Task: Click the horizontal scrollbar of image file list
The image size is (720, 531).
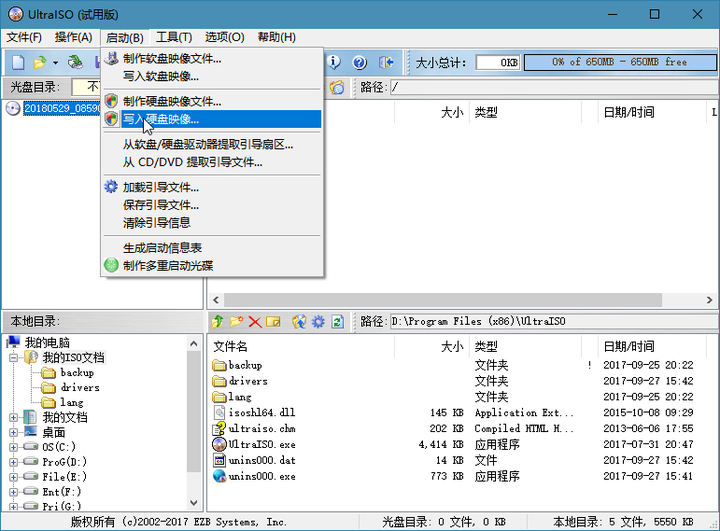Action: [x=443, y=300]
